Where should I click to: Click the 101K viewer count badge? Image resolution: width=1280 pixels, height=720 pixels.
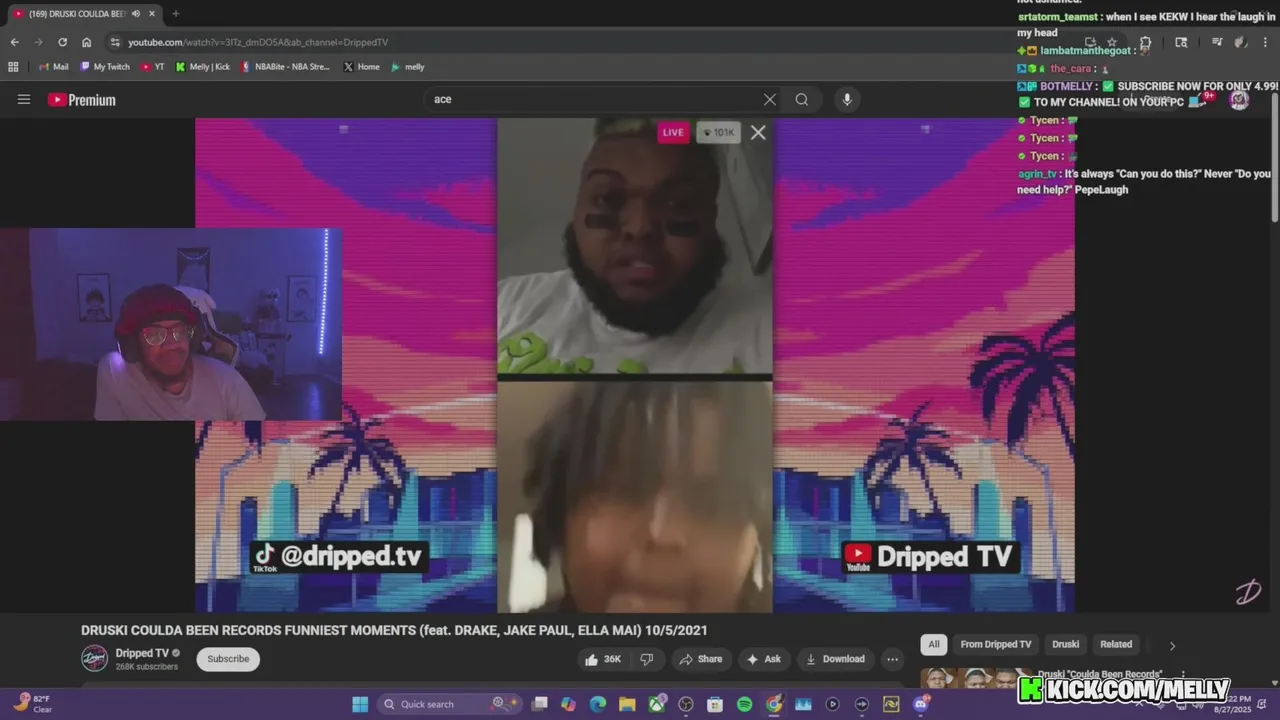click(717, 132)
